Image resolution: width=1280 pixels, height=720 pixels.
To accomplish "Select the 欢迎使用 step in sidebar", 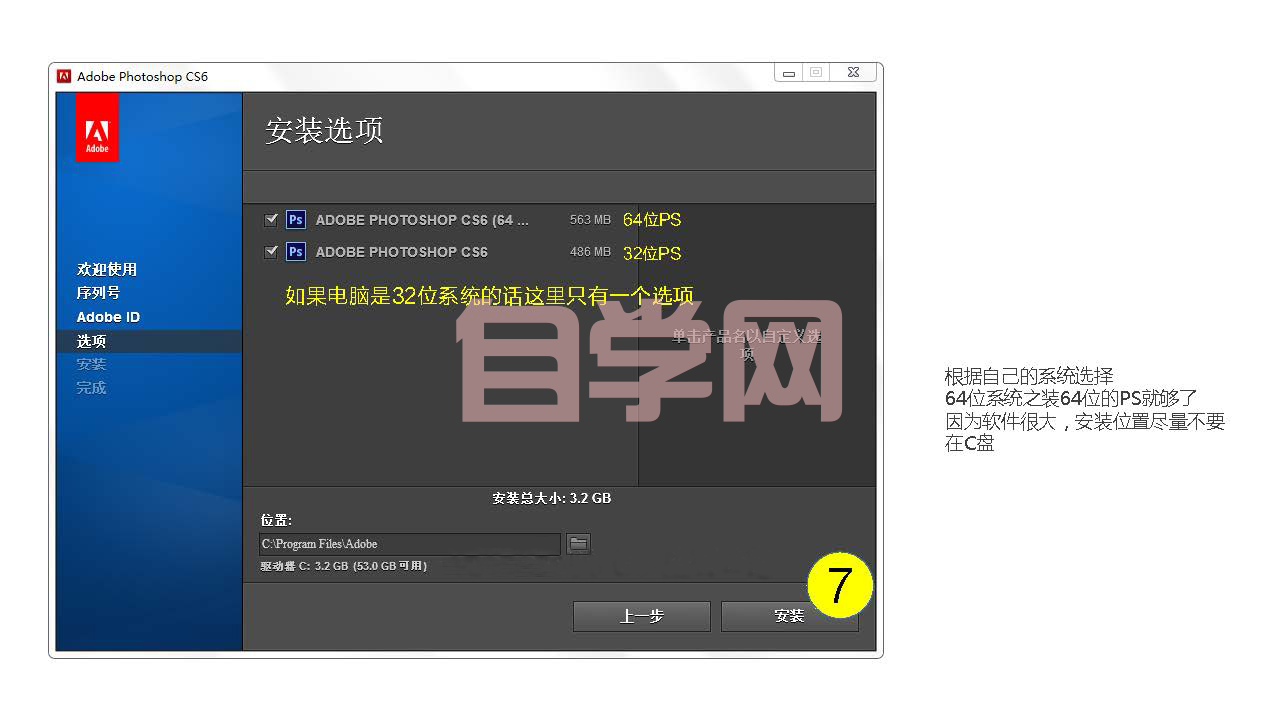I will click(x=107, y=269).
